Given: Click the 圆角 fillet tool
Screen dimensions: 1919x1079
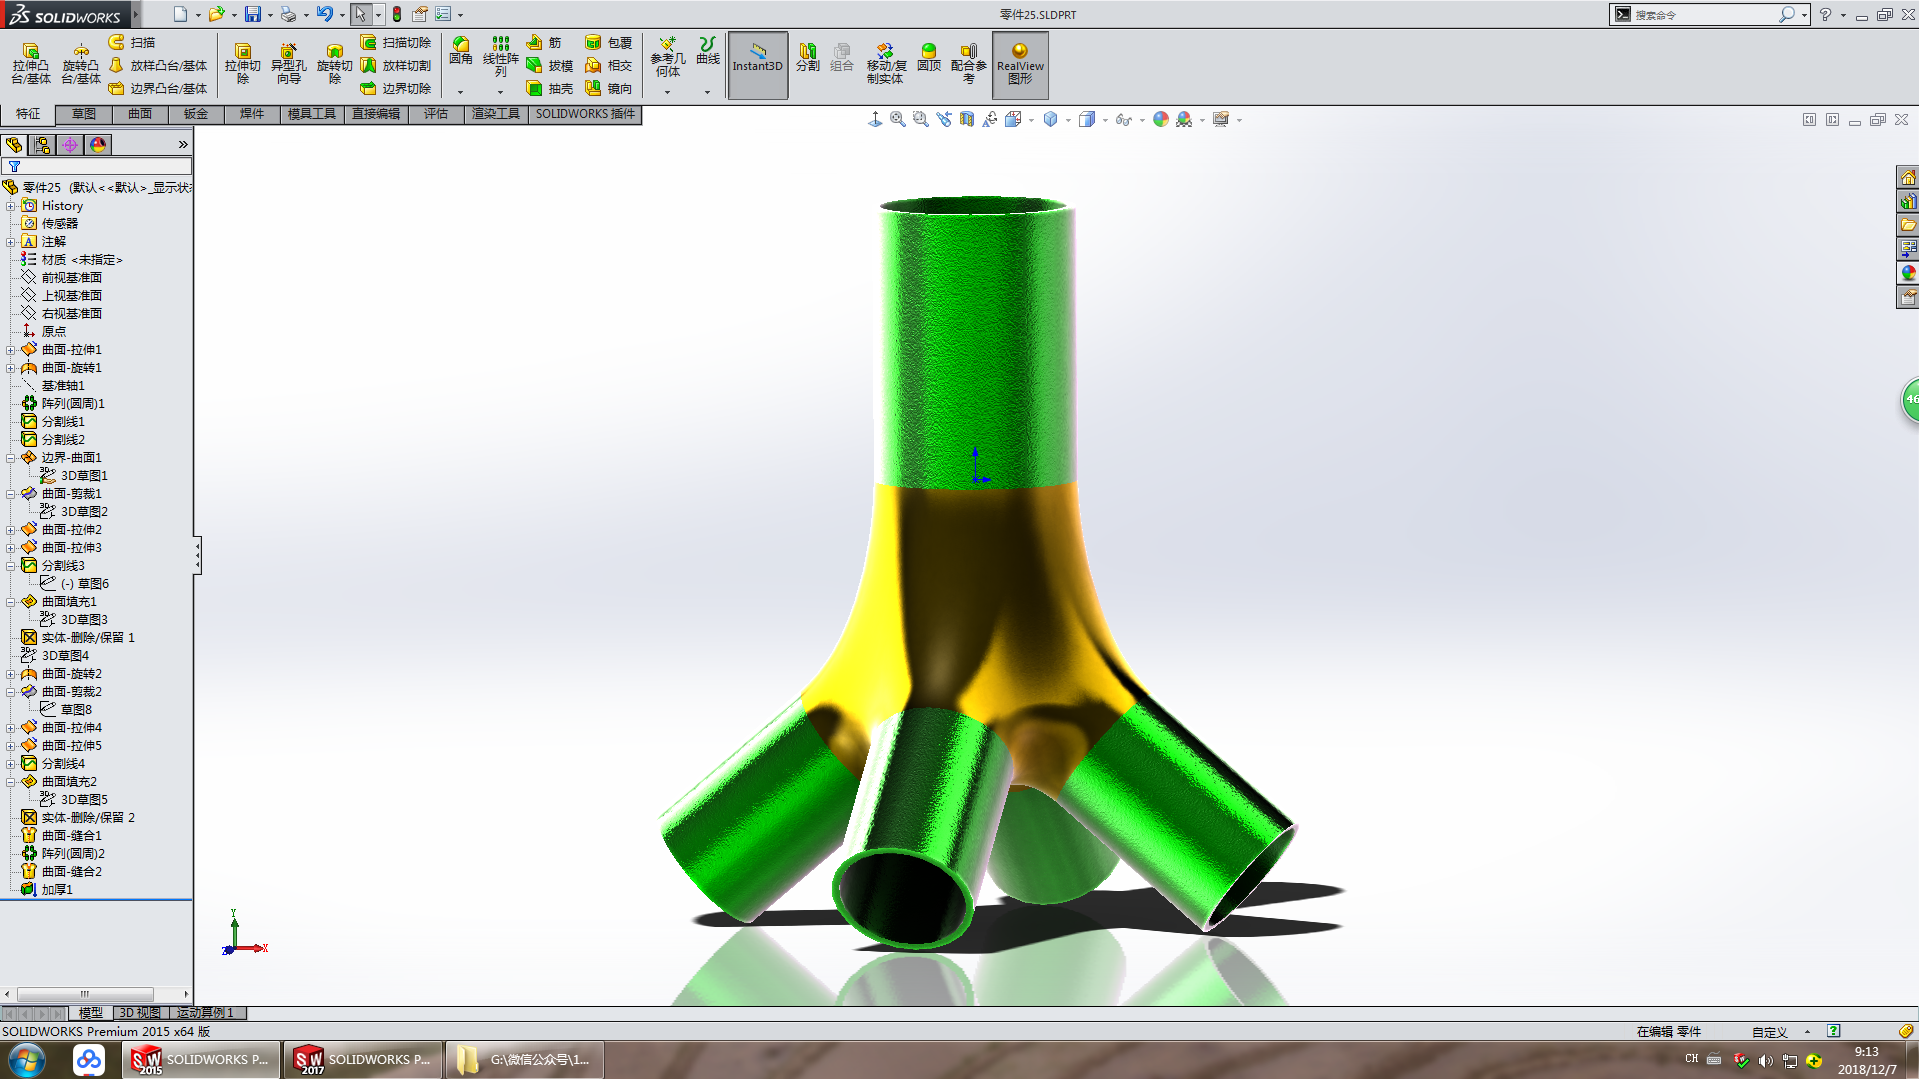Looking at the screenshot, I should click(460, 52).
